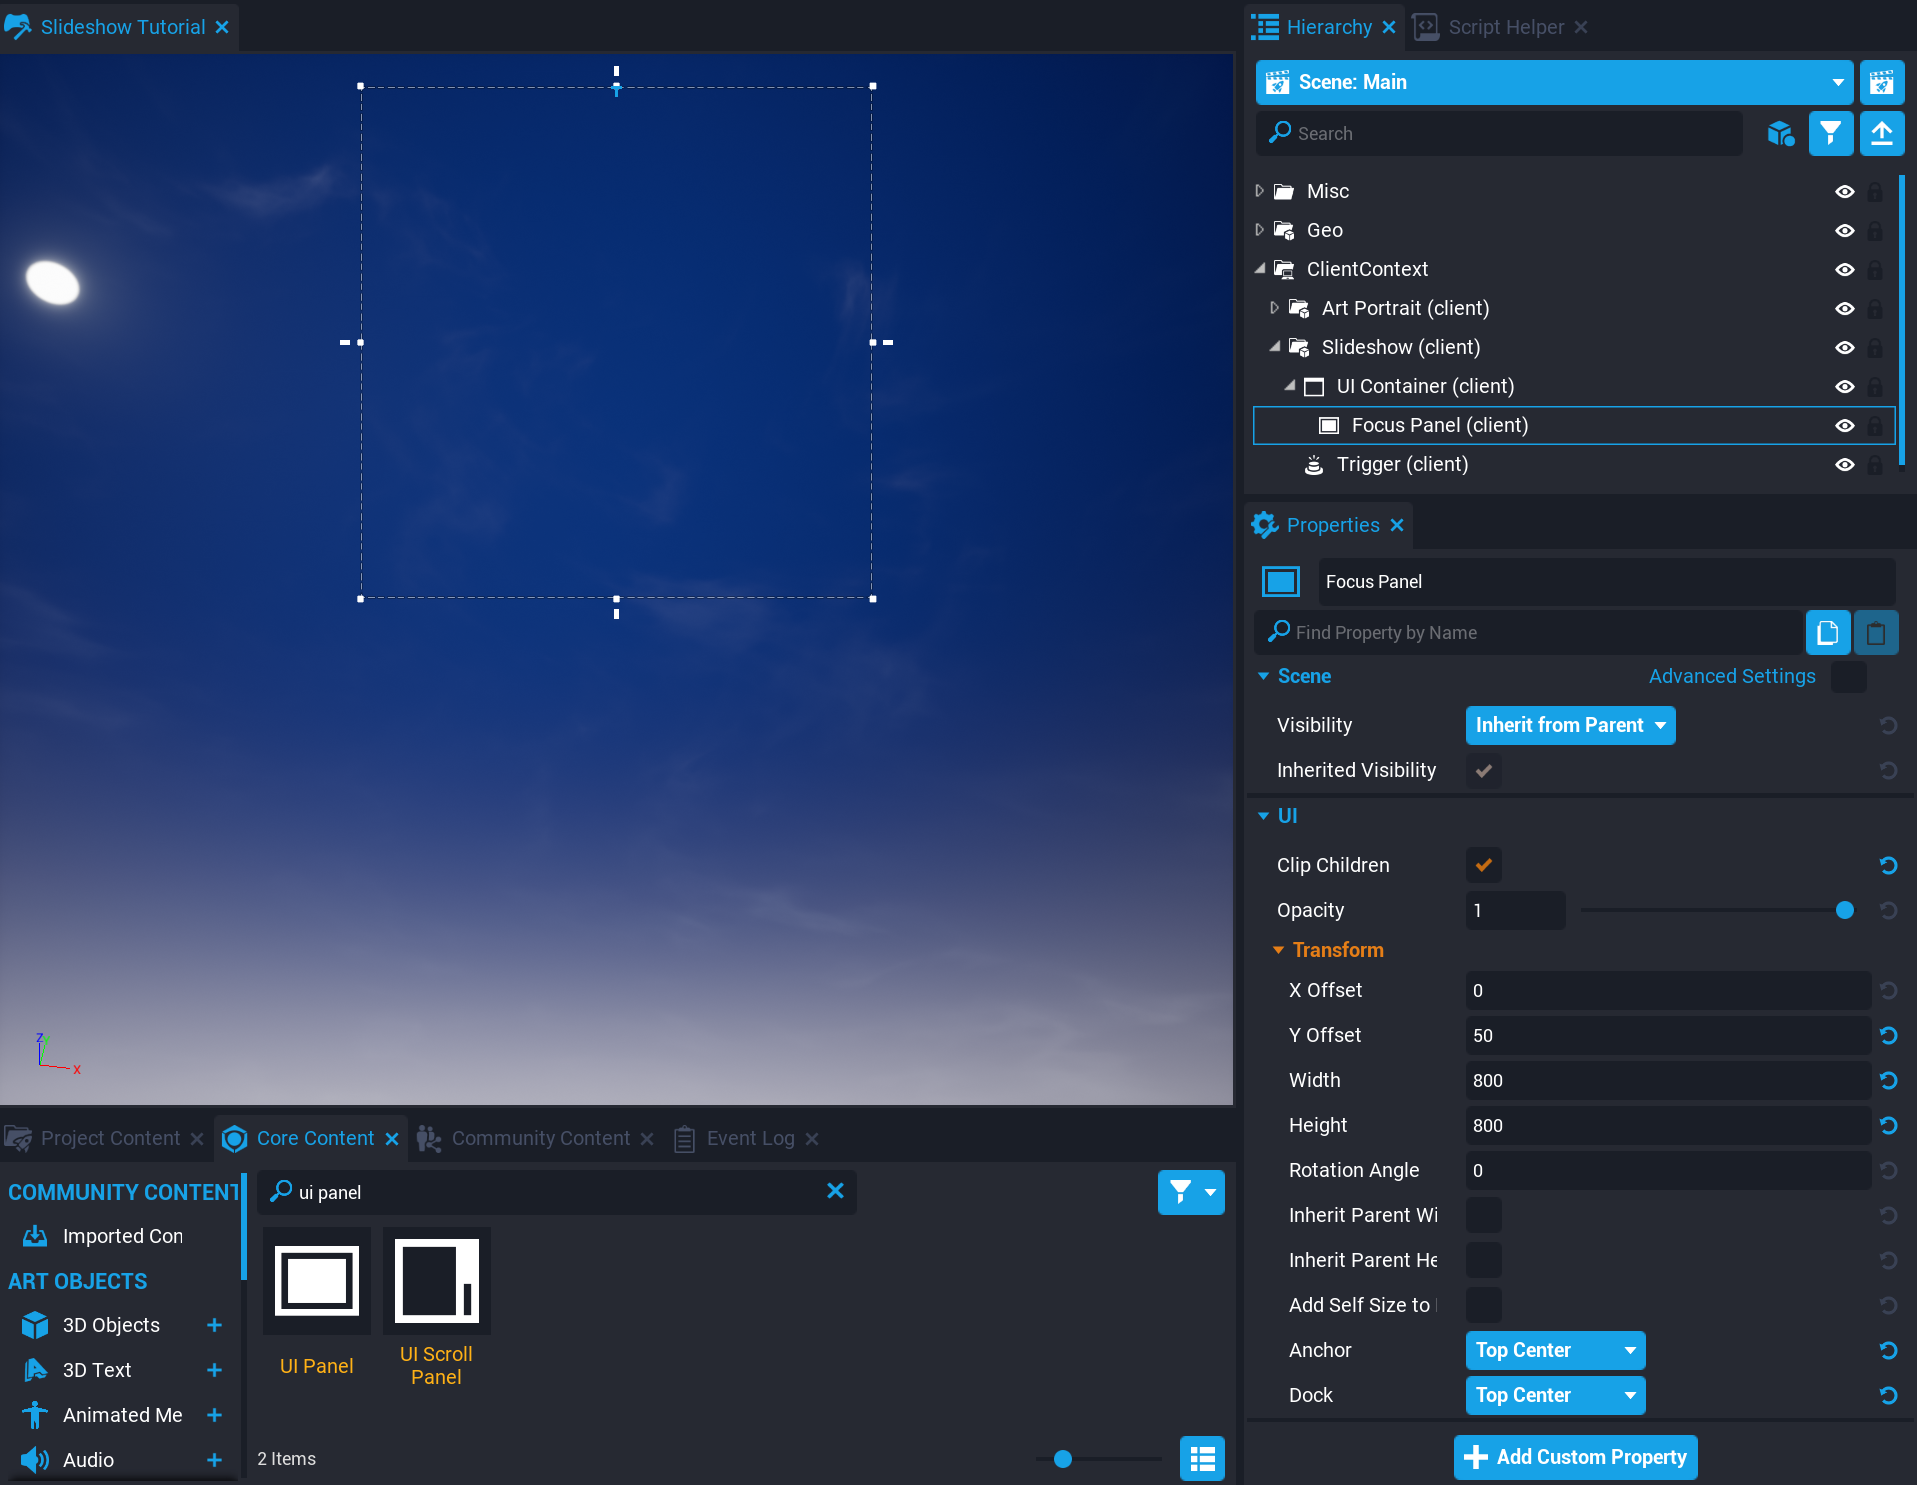Screen dimensions: 1917x1485
Task: Clear the ui panel search text
Action: [835, 1191]
